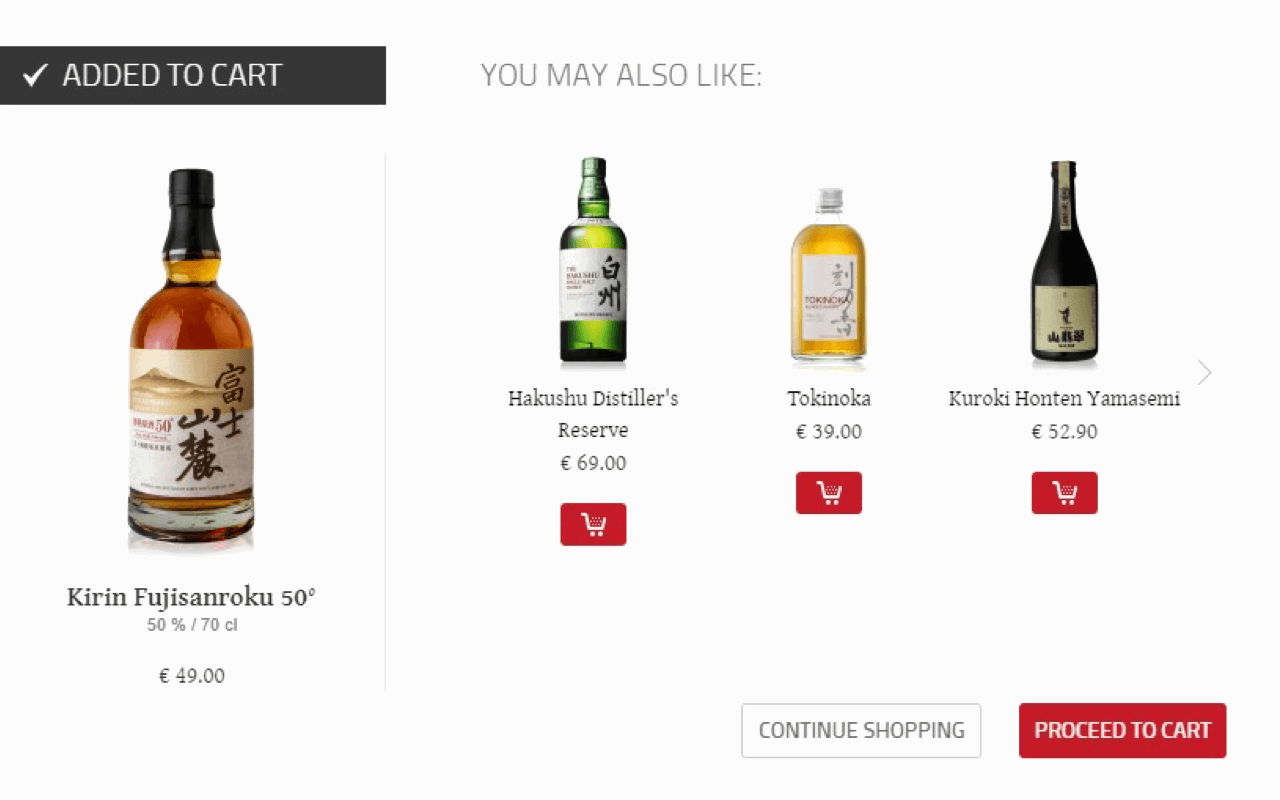Viewport: 1280px width, 800px height.
Task: View the Tokinoka bottle image
Action: point(828,275)
